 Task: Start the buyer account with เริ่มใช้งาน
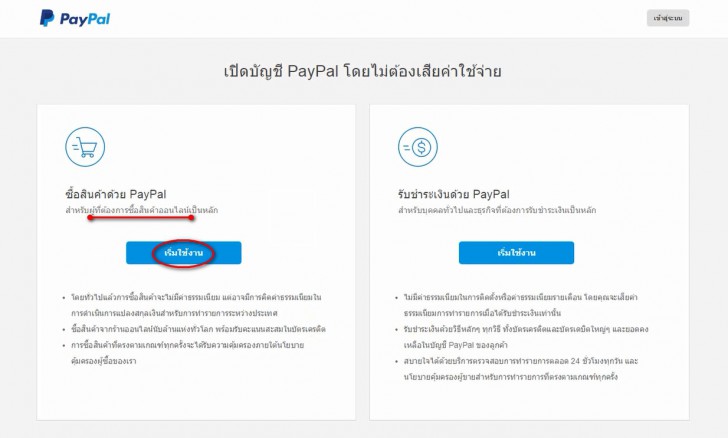click(183, 253)
